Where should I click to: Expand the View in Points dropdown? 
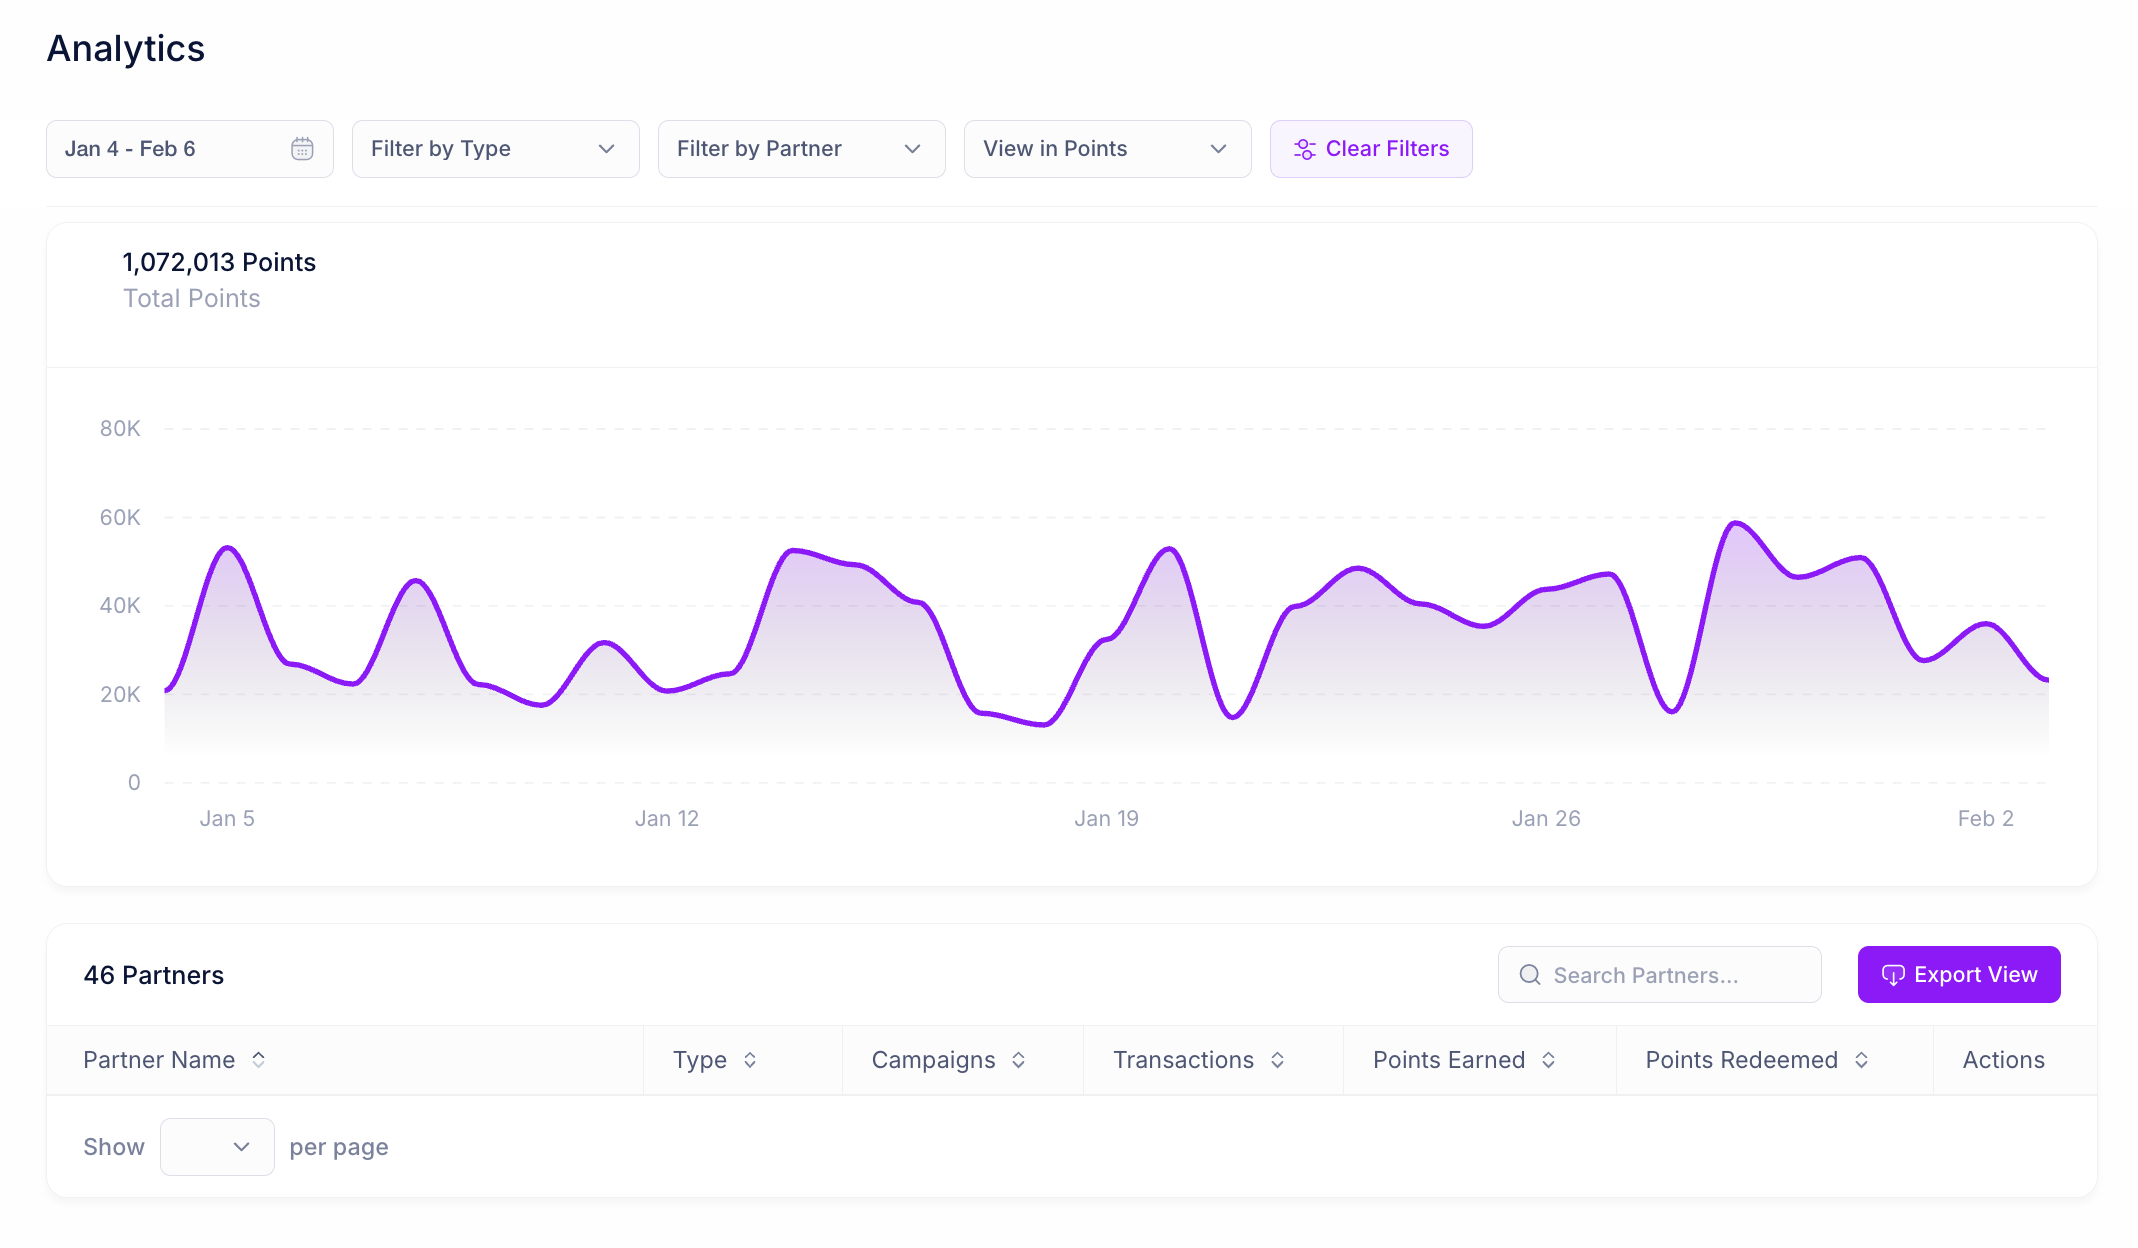(x=1107, y=148)
